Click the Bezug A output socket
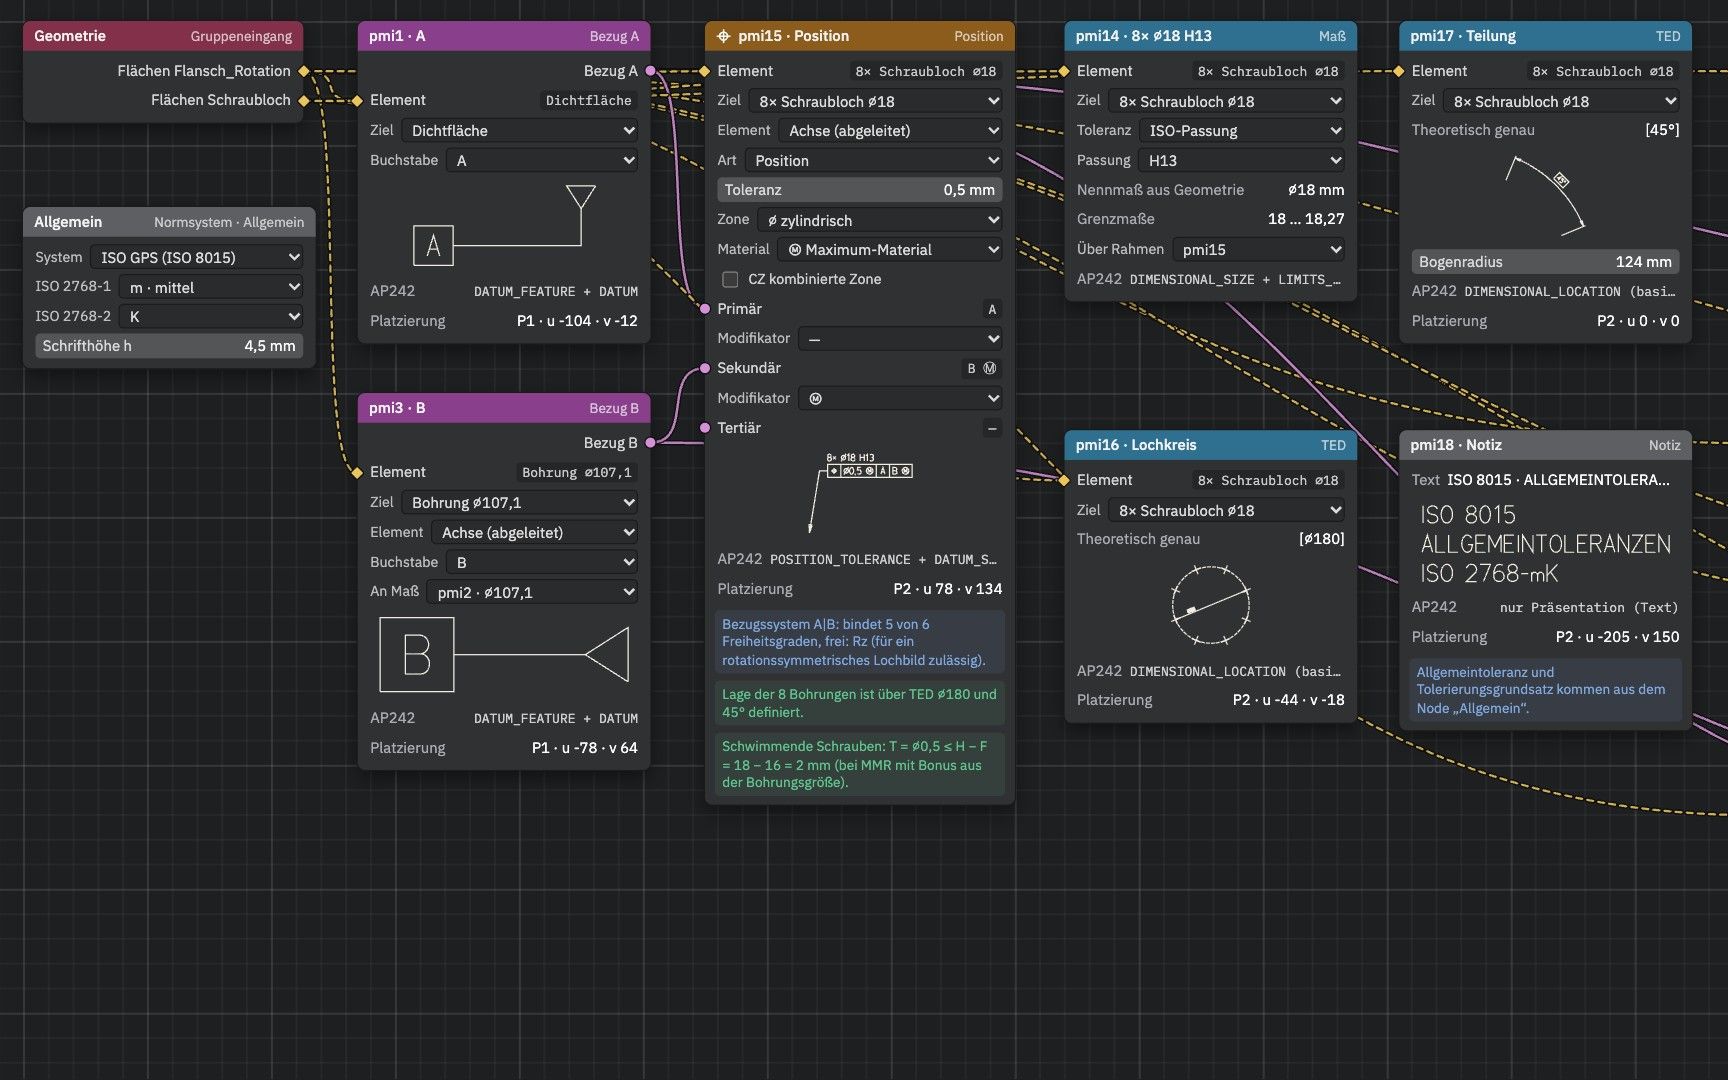This screenshot has height=1080, width=1728. point(651,71)
